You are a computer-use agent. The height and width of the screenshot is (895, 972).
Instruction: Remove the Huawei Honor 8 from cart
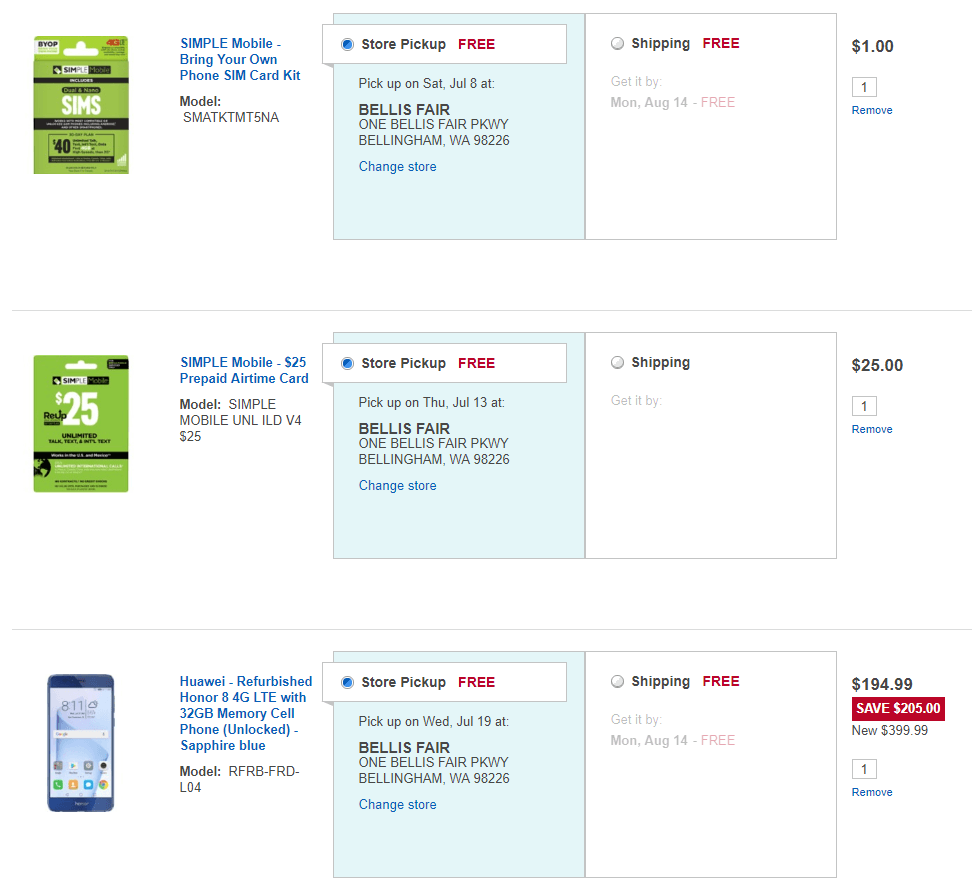click(x=872, y=792)
